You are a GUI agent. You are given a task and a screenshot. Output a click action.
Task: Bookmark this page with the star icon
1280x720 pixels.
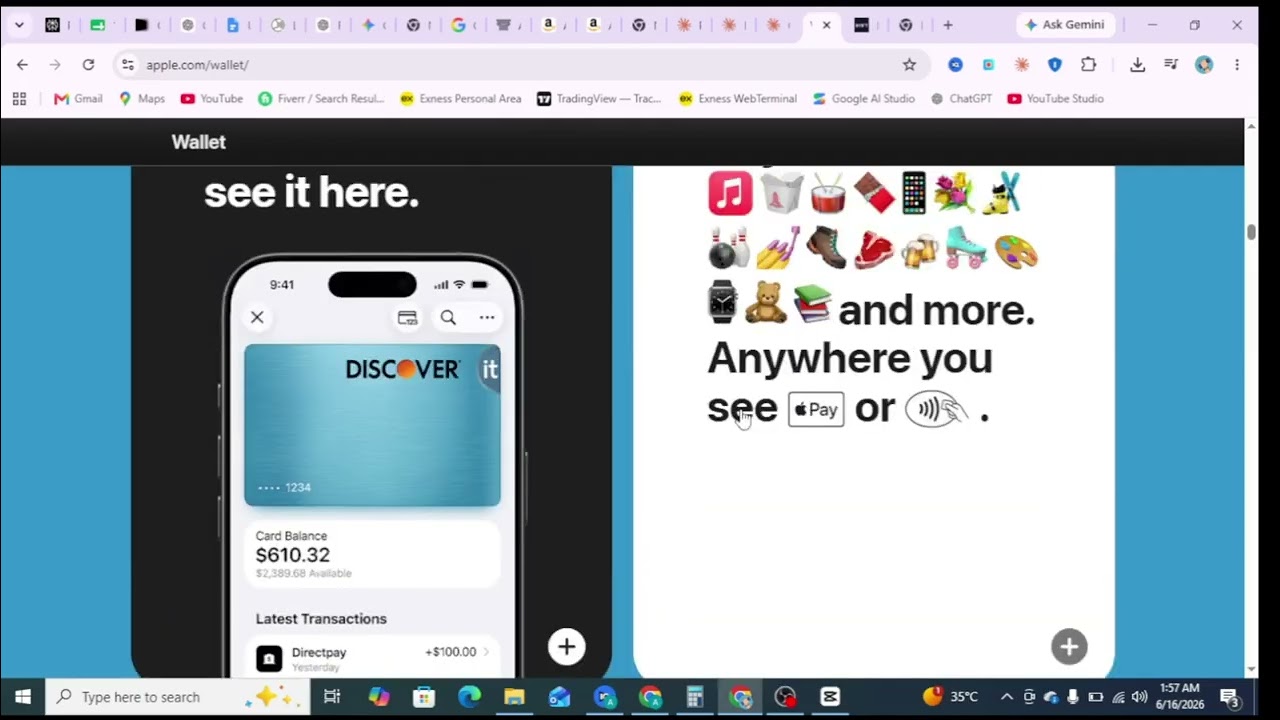point(909,64)
